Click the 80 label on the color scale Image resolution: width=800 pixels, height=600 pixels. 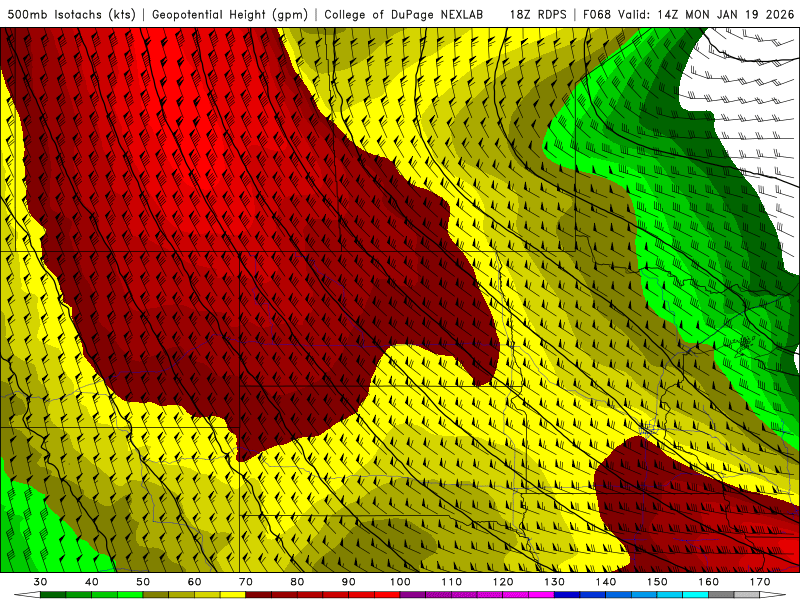coord(297,582)
